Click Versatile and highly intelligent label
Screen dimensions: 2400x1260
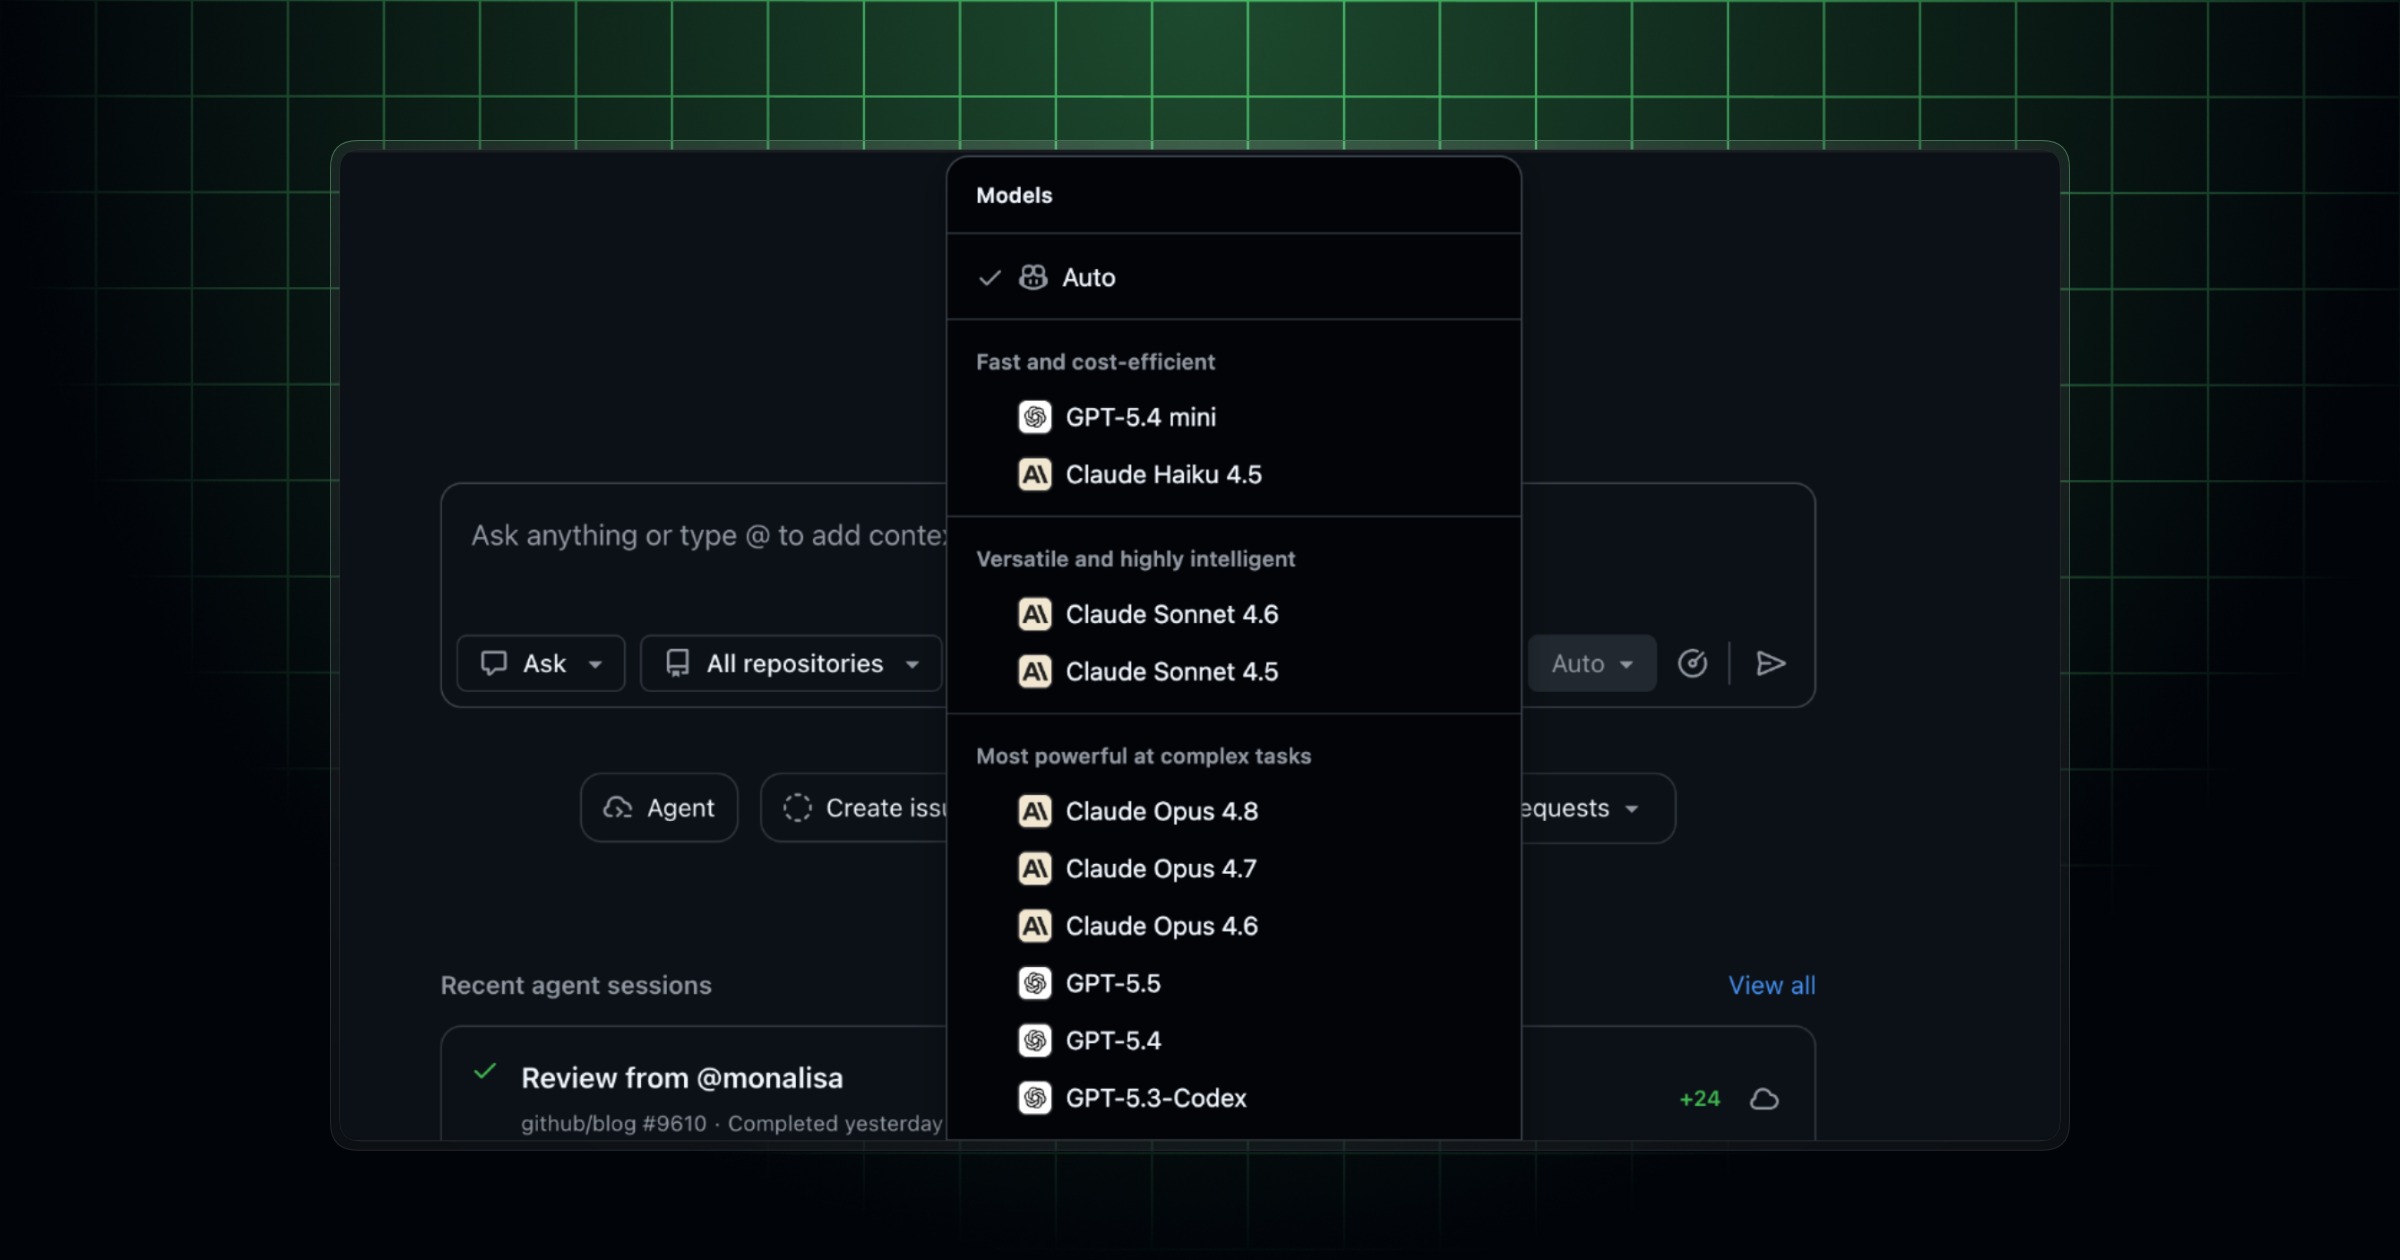[1135, 559]
